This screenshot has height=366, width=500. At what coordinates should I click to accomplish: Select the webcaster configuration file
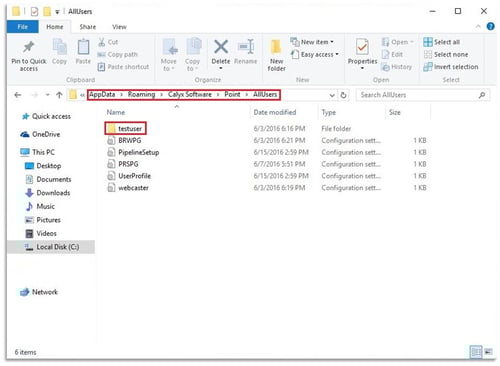pyautogui.click(x=128, y=188)
